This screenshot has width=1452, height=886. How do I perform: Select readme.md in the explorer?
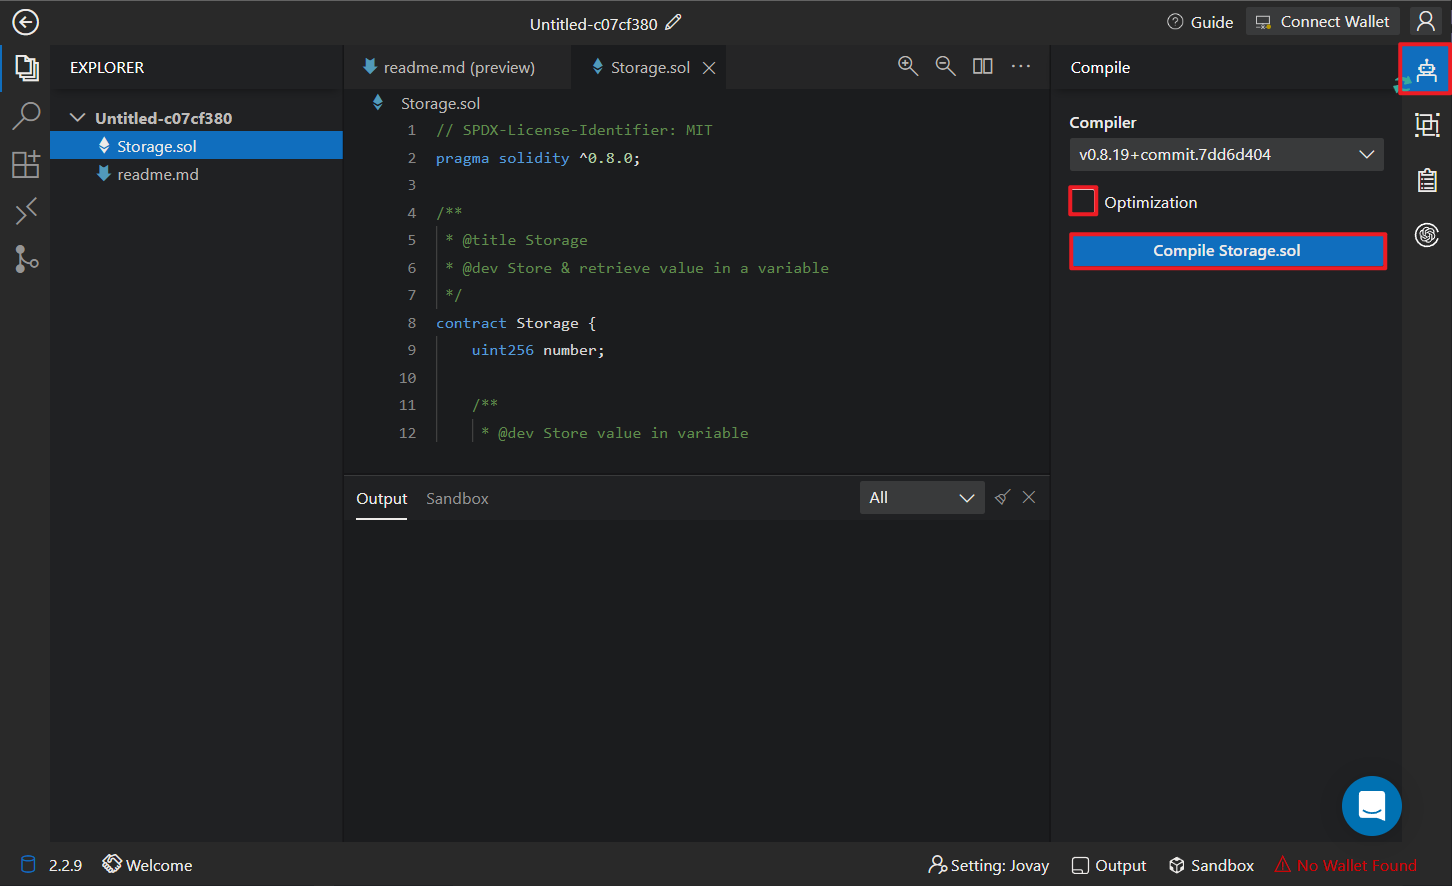pyautogui.click(x=158, y=174)
